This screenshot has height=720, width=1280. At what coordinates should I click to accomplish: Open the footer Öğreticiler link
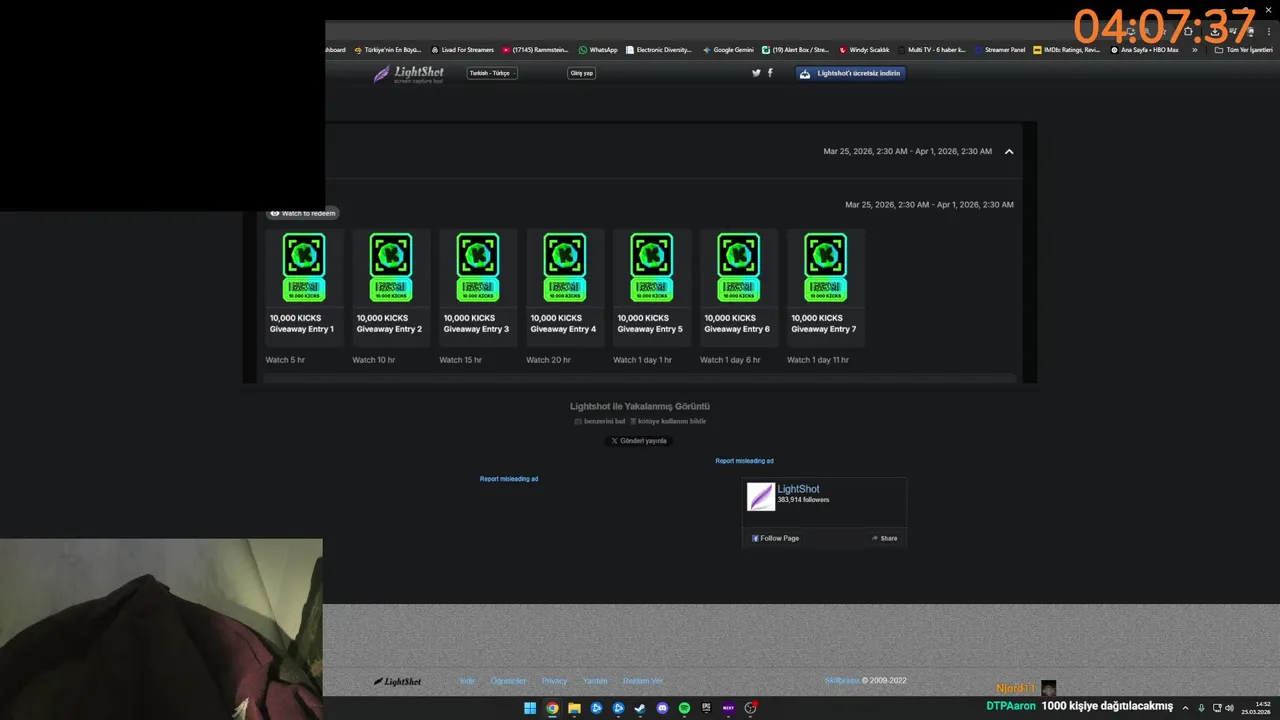click(508, 681)
